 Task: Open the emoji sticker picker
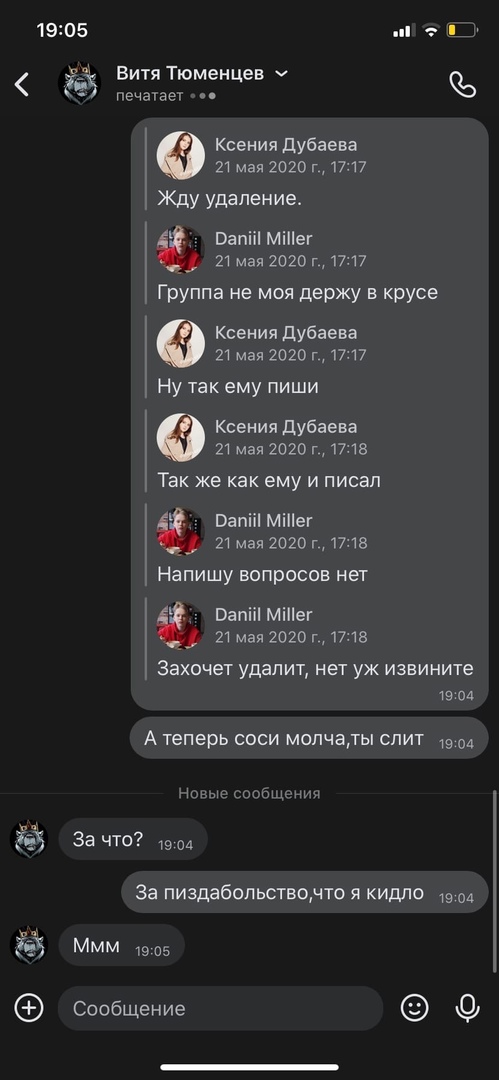pos(414,1008)
